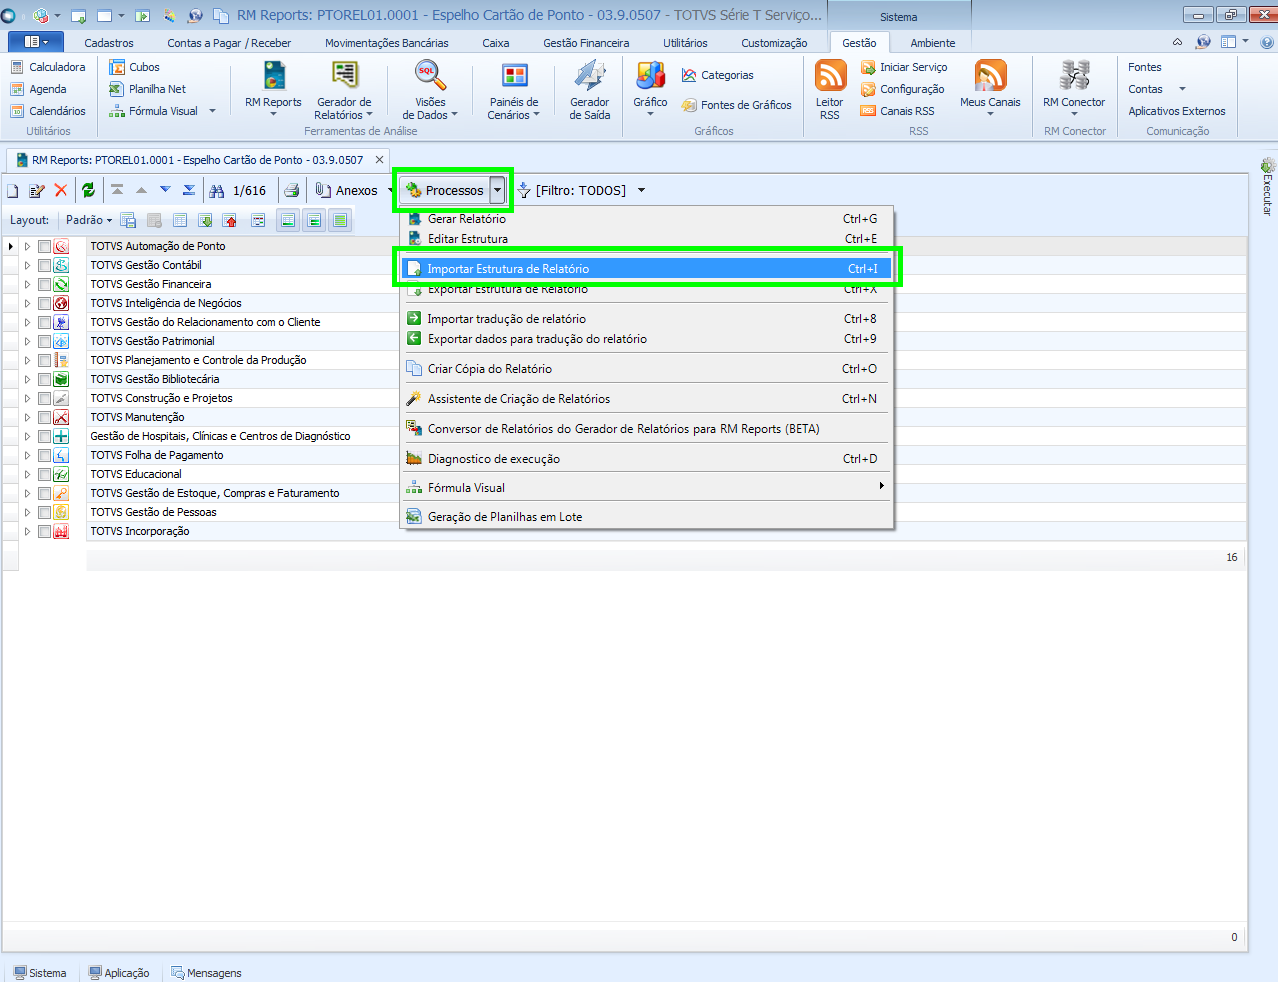Select Editar Estrutura menu item
The width and height of the screenshot is (1278, 982).
[646, 239]
